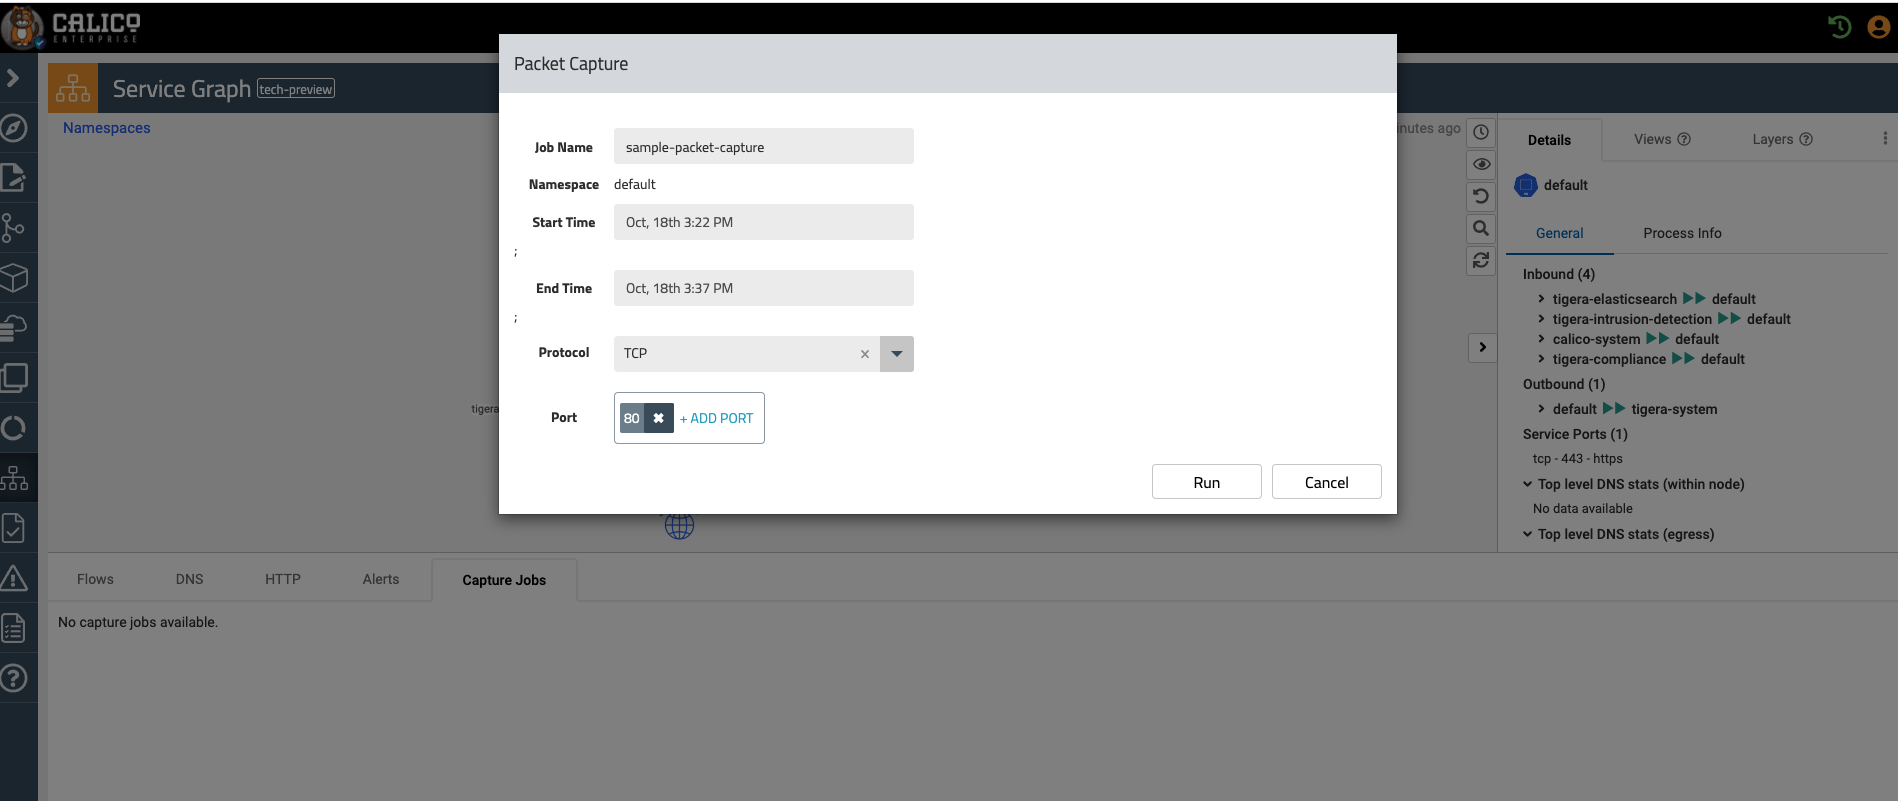Image resolution: width=1898 pixels, height=801 pixels.
Task: Click the End Time field
Action: 764,288
